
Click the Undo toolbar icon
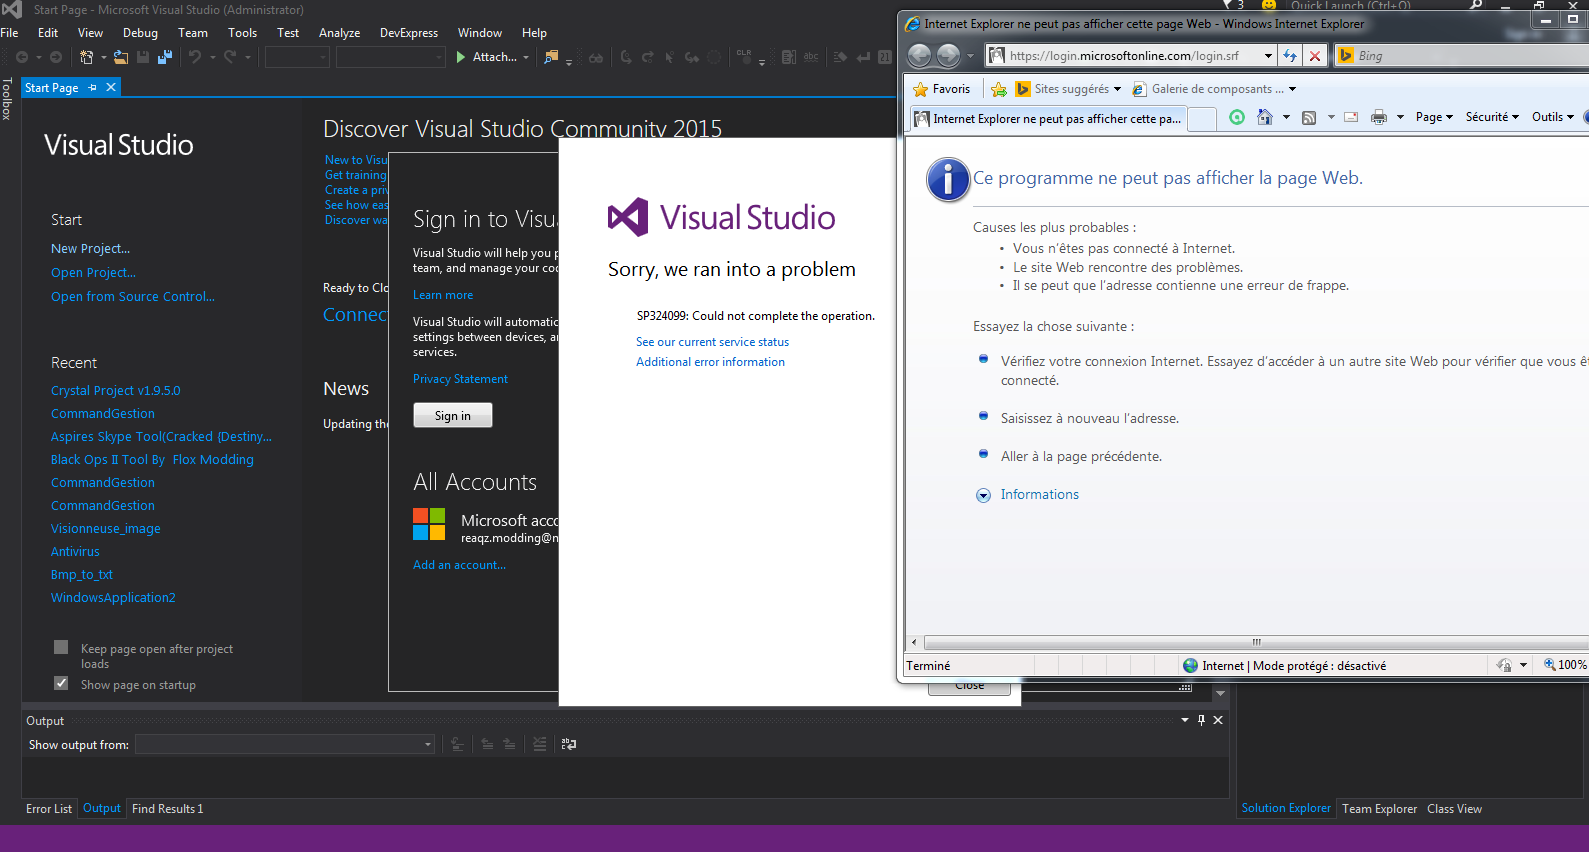tap(195, 57)
